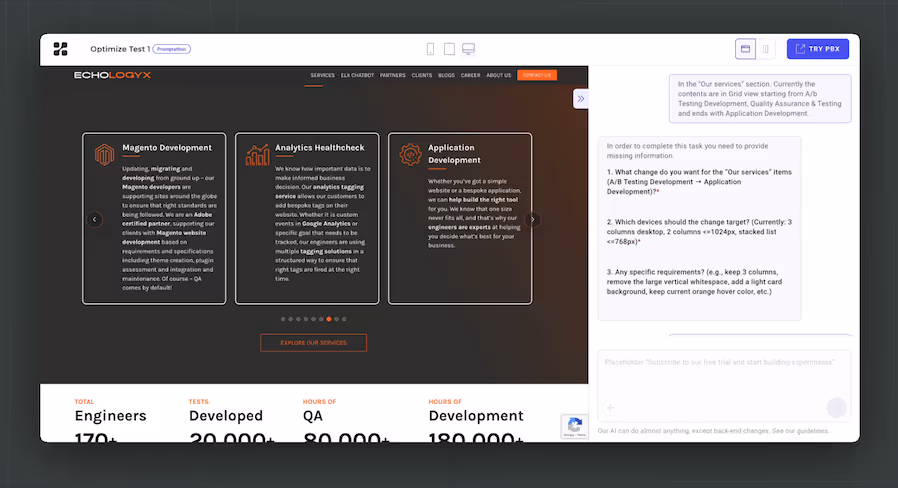Image resolution: width=898 pixels, height=488 pixels.
Task: Select the Analytics Healthcheck card heading
Action: [x=320, y=148]
